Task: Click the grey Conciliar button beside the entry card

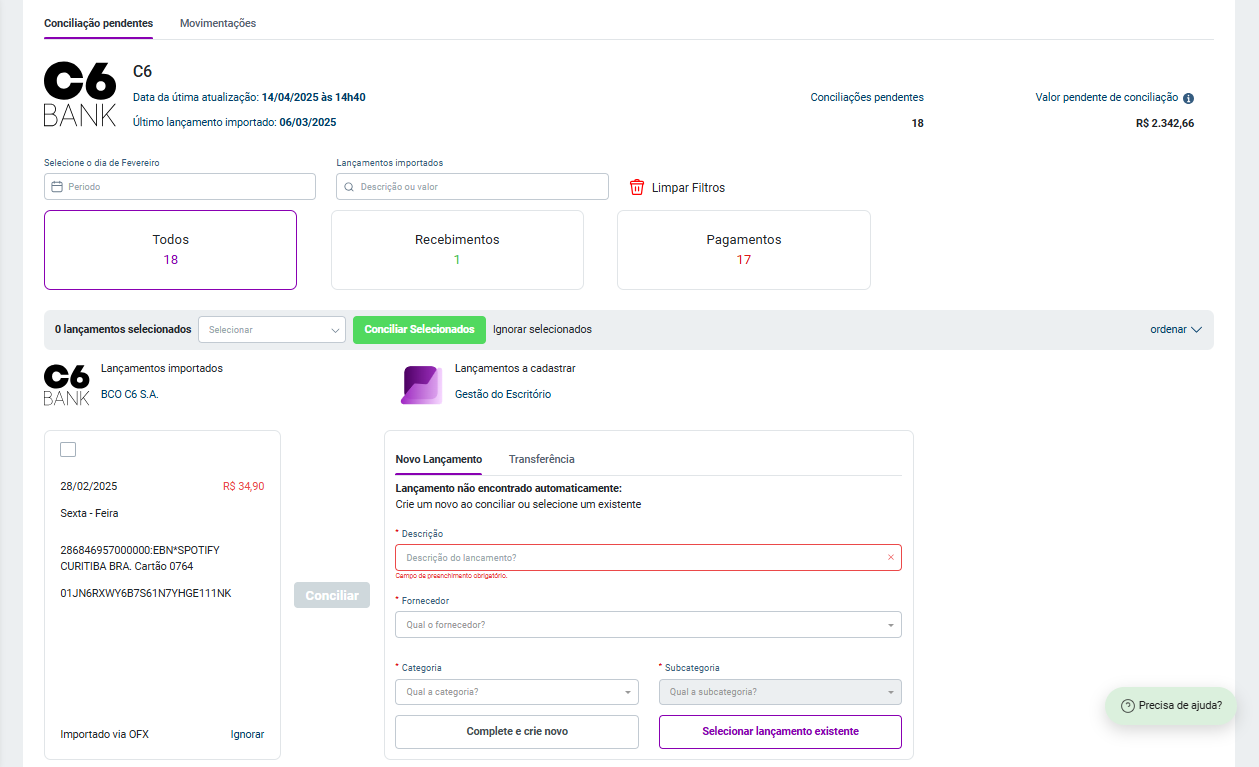Action: [x=332, y=595]
